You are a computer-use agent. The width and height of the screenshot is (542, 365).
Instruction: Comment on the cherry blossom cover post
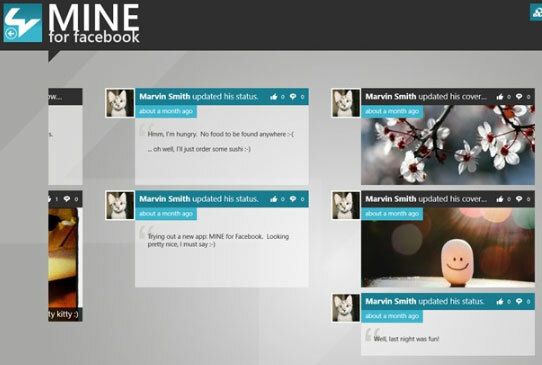[x=519, y=97]
